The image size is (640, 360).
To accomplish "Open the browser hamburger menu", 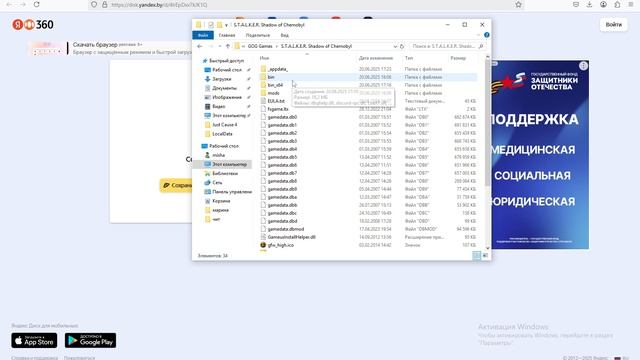I will point(631,4).
